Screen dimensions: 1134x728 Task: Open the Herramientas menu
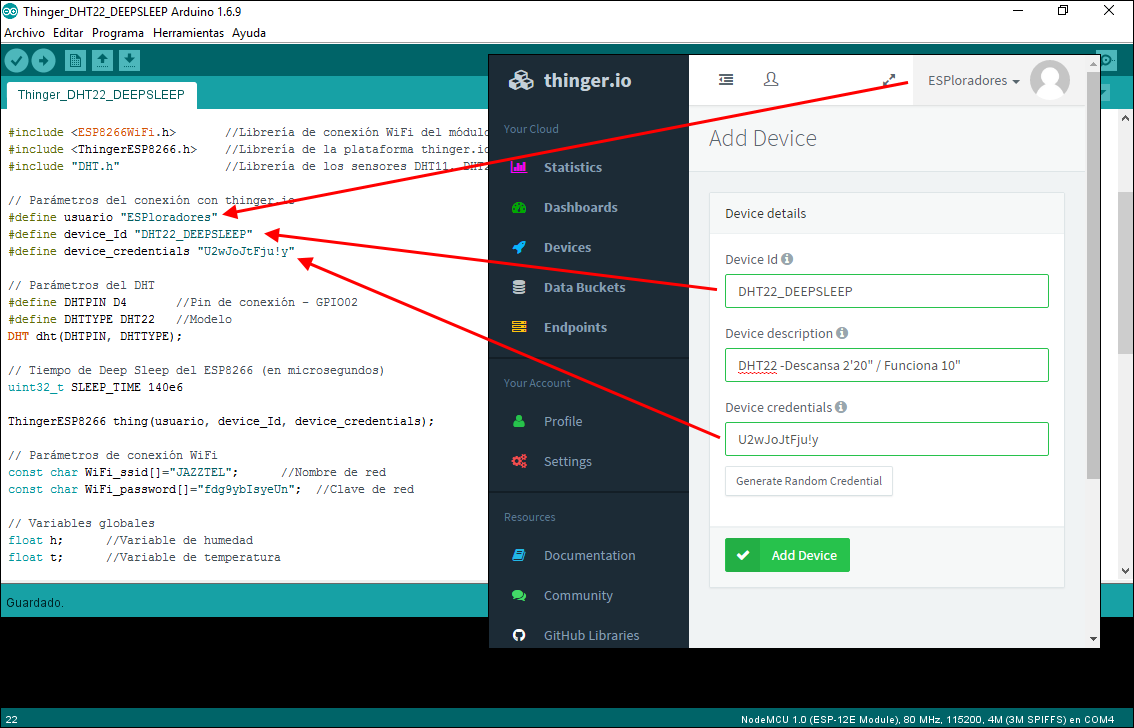[189, 33]
